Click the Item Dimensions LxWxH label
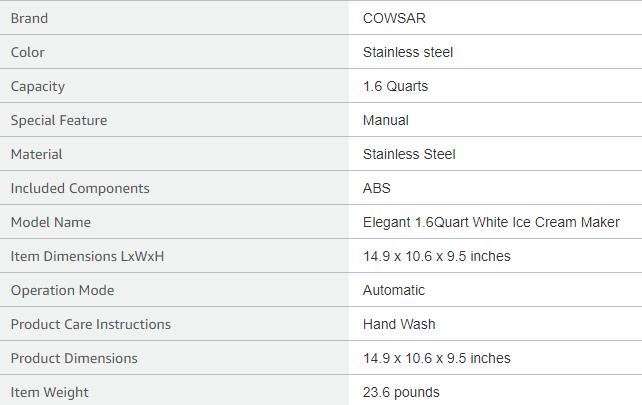The width and height of the screenshot is (642, 405). [88, 256]
